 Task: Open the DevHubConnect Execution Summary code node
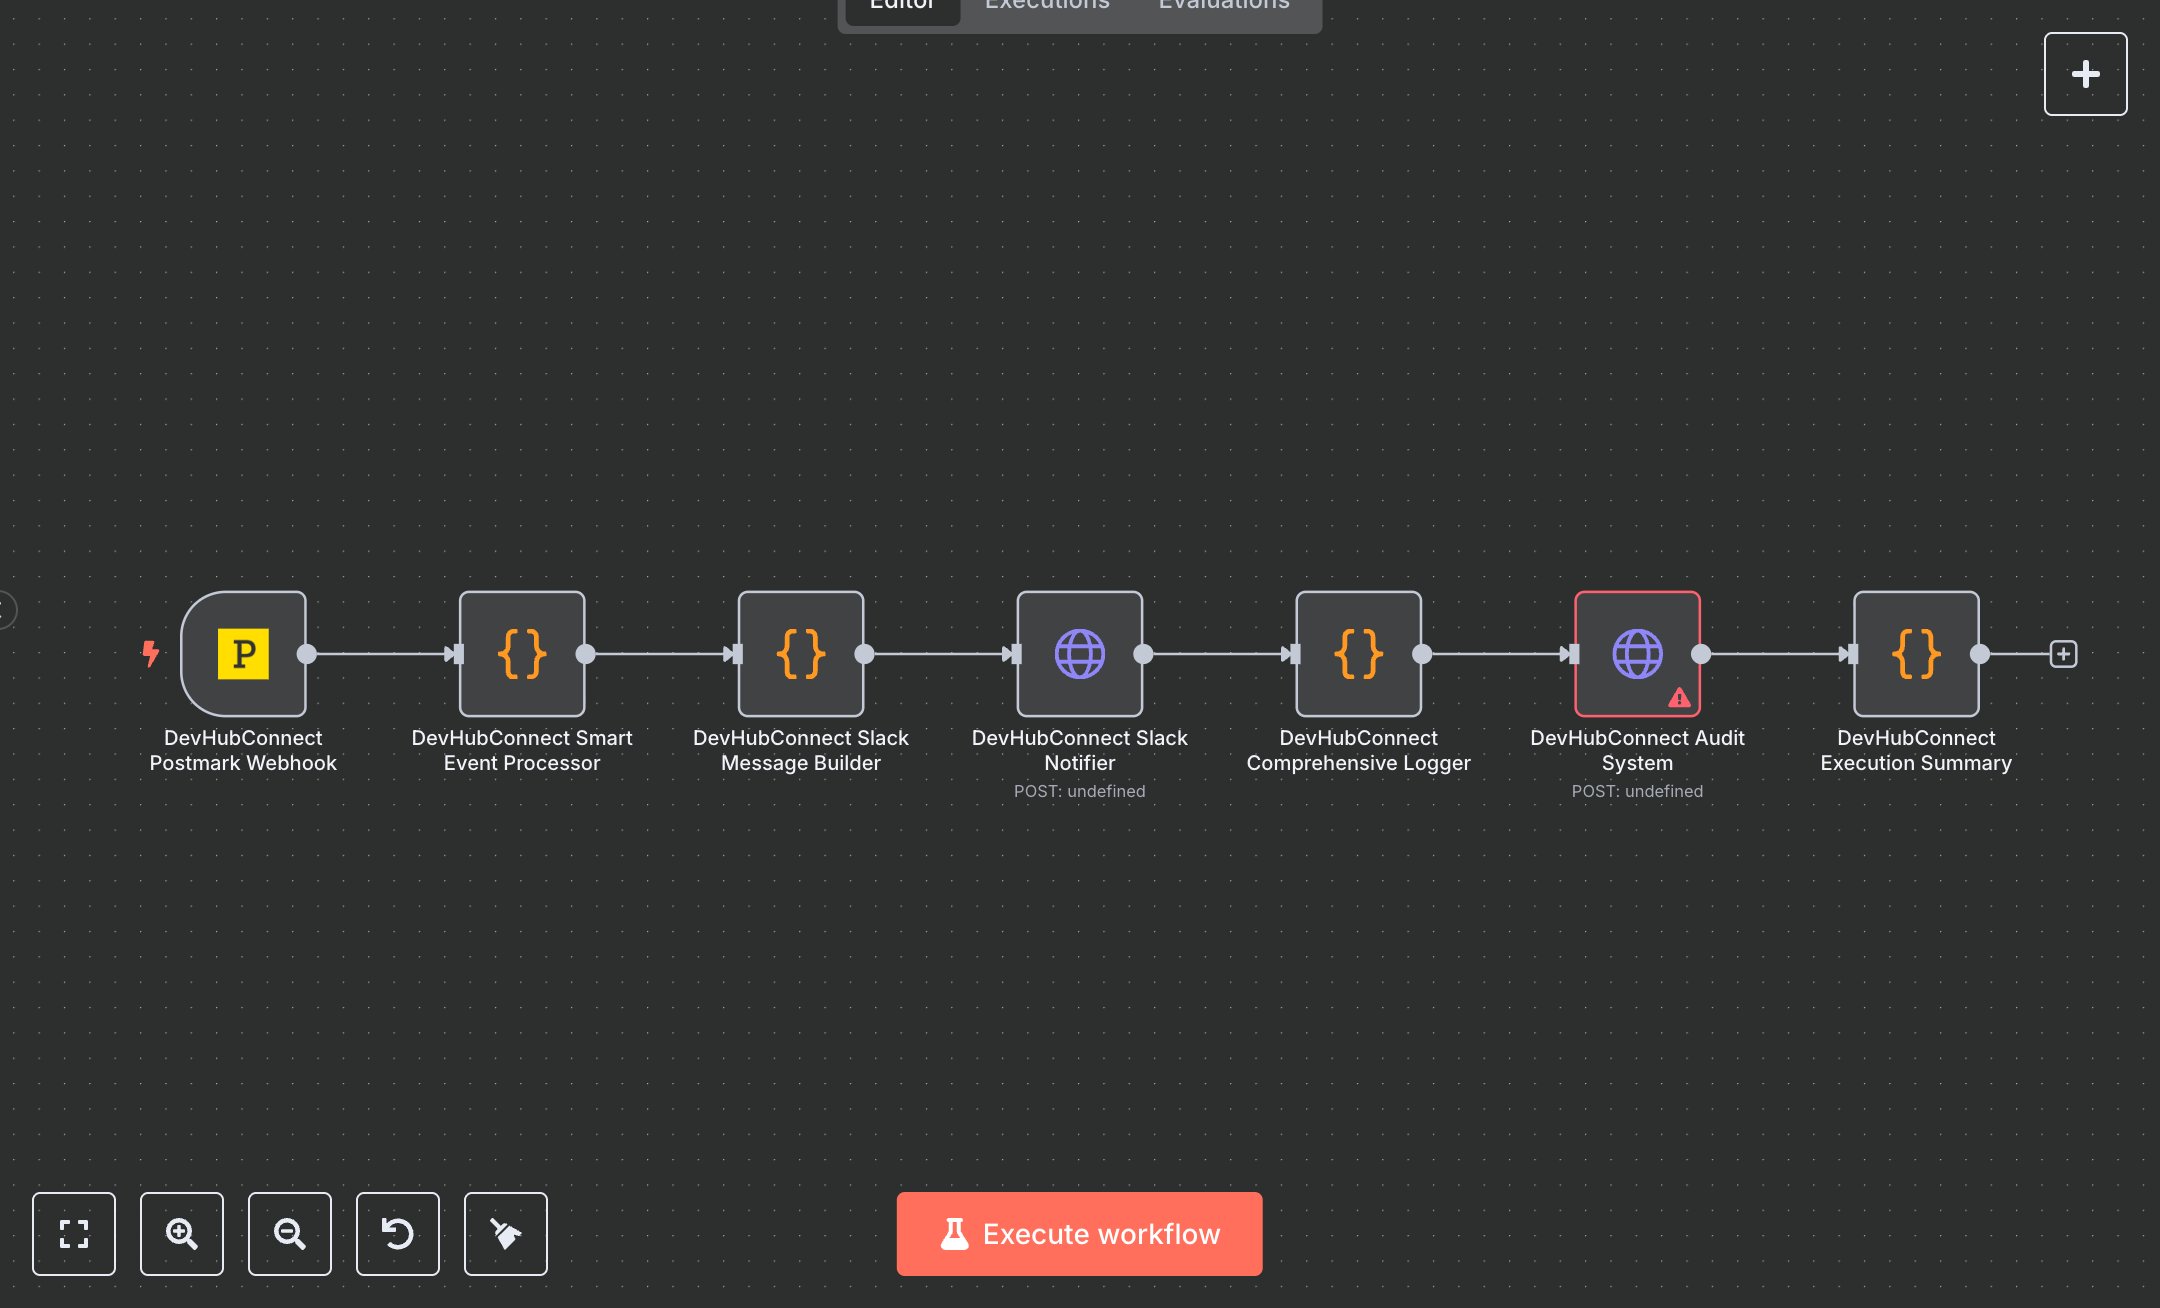(1915, 654)
